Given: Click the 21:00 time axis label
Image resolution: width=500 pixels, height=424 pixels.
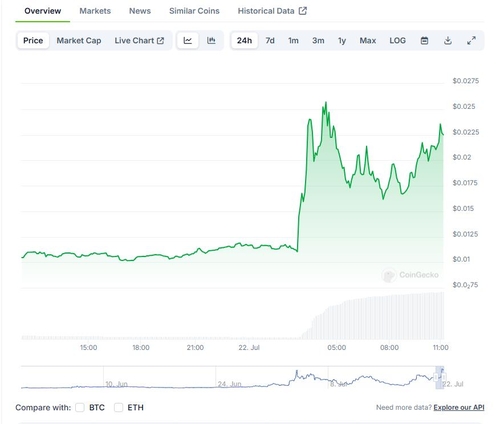Looking at the screenshot, I should [x=195, y=348].
